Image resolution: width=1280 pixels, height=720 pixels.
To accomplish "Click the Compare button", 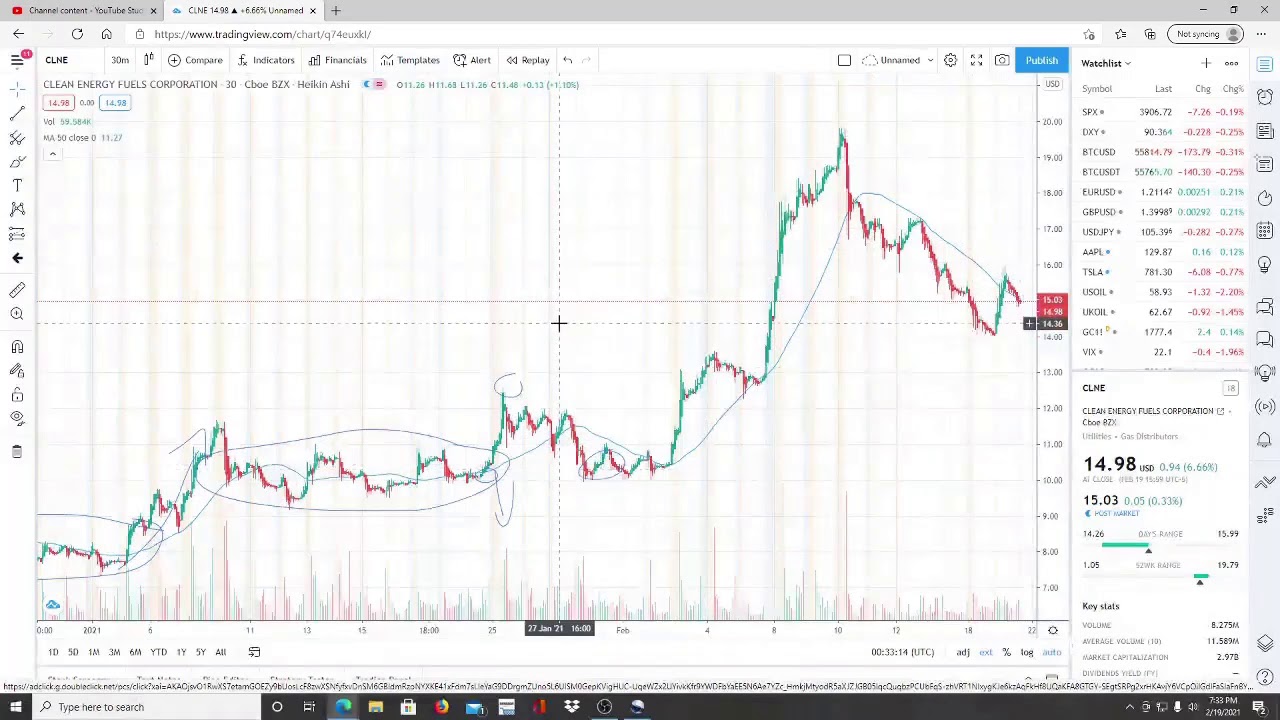I will coord(195,60).
